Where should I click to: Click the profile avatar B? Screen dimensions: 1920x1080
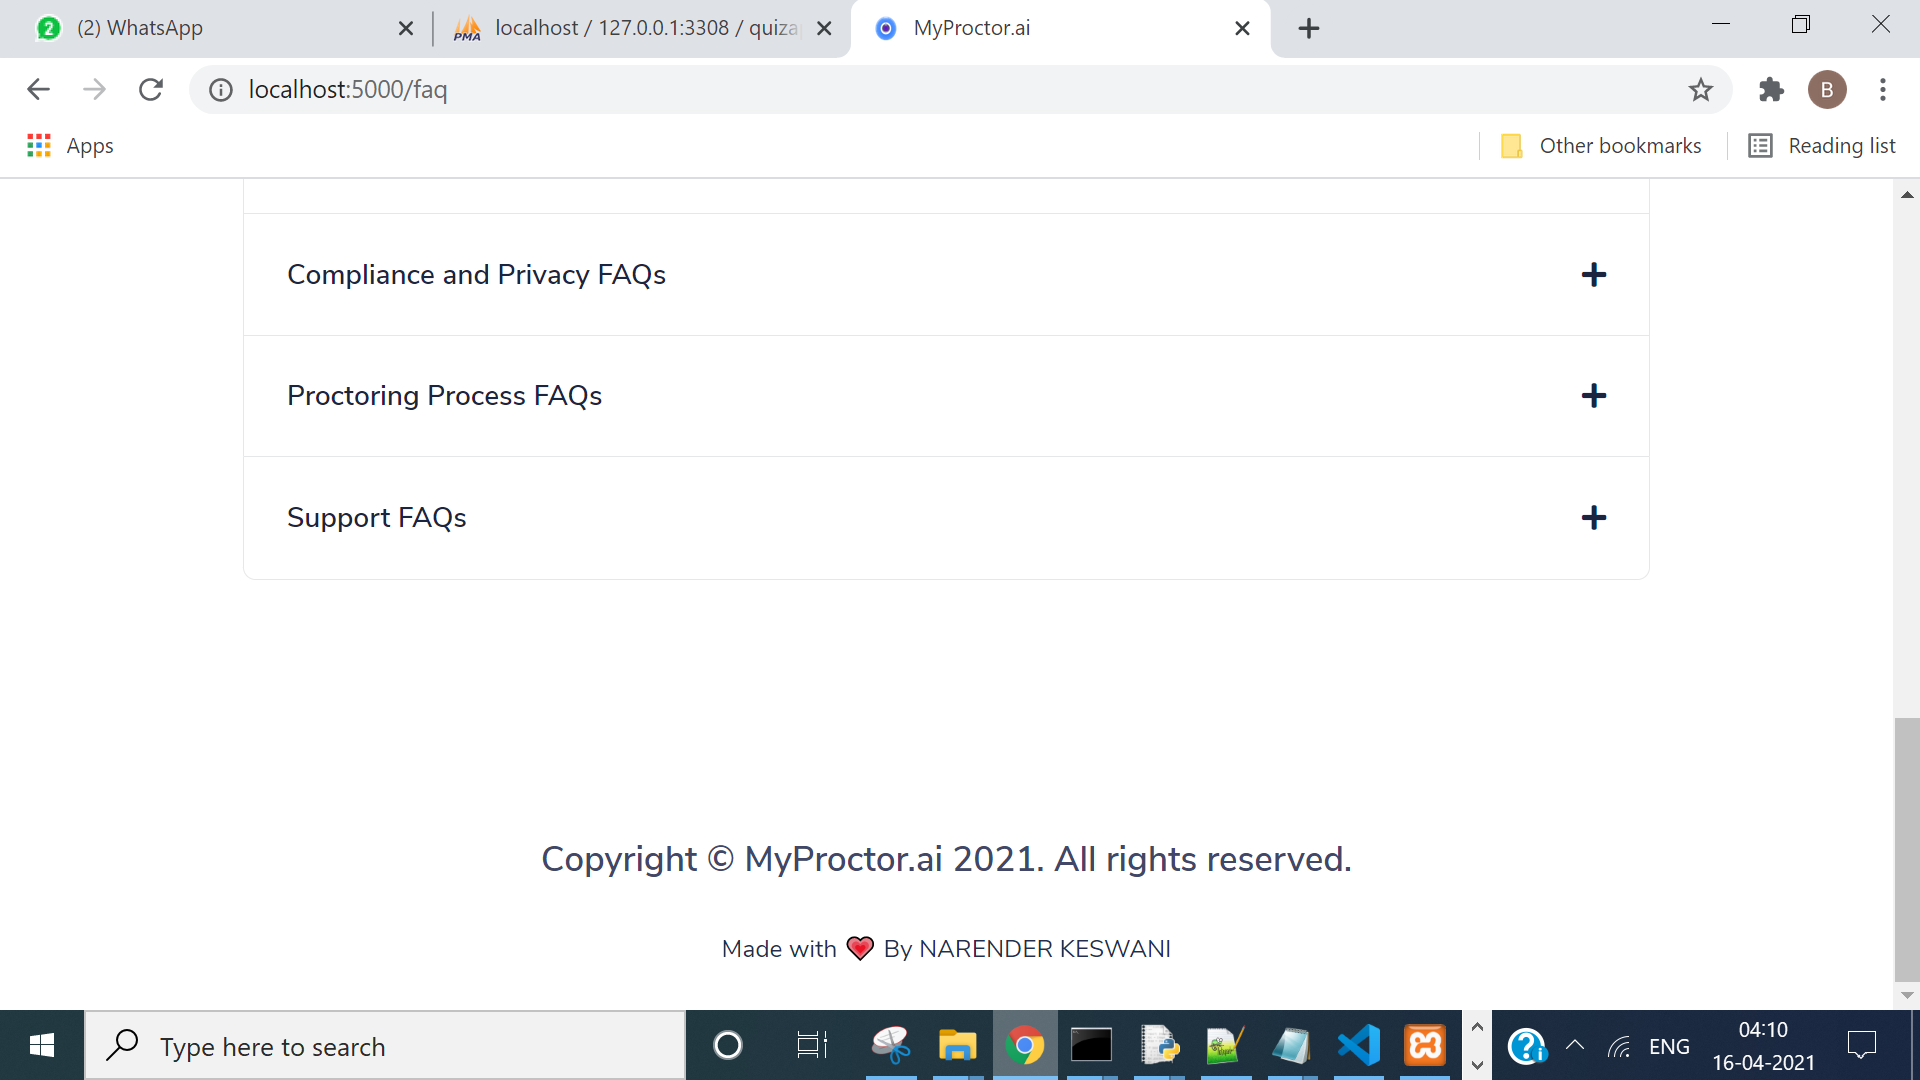tap(1827, 90)
